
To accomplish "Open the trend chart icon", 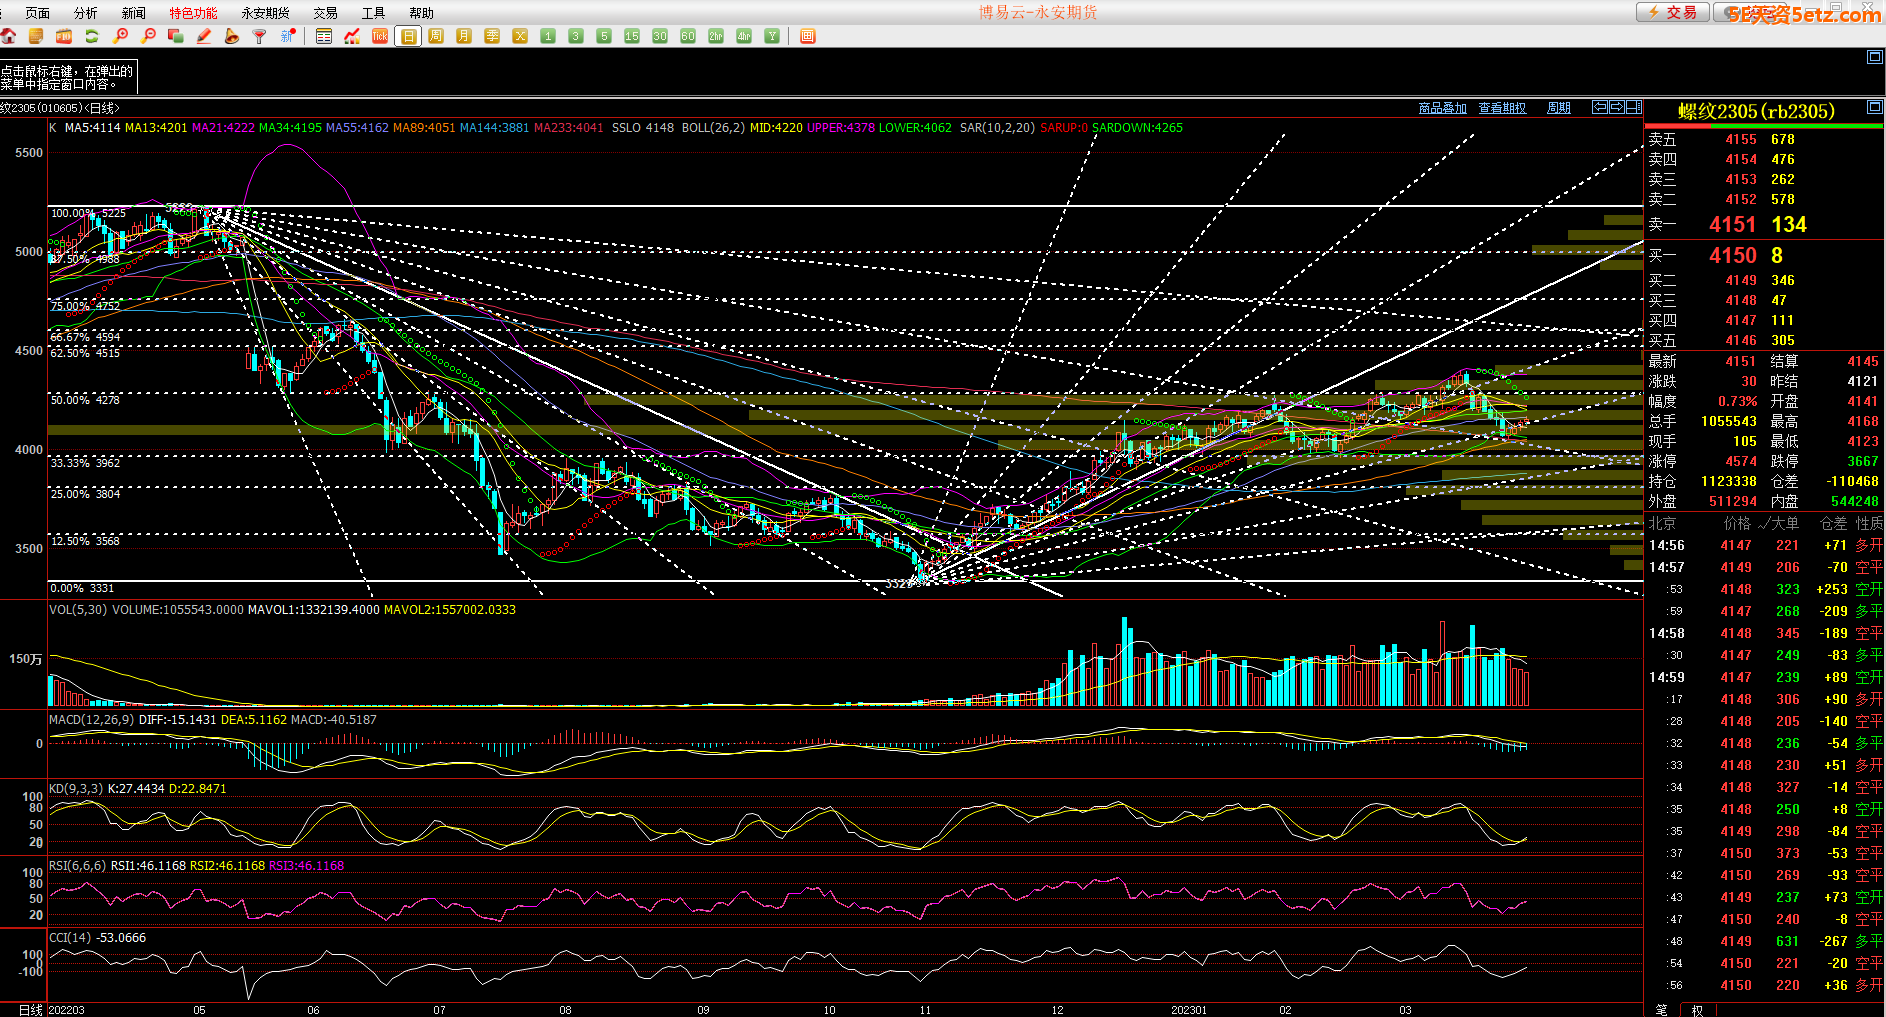I will click(352, 36).
